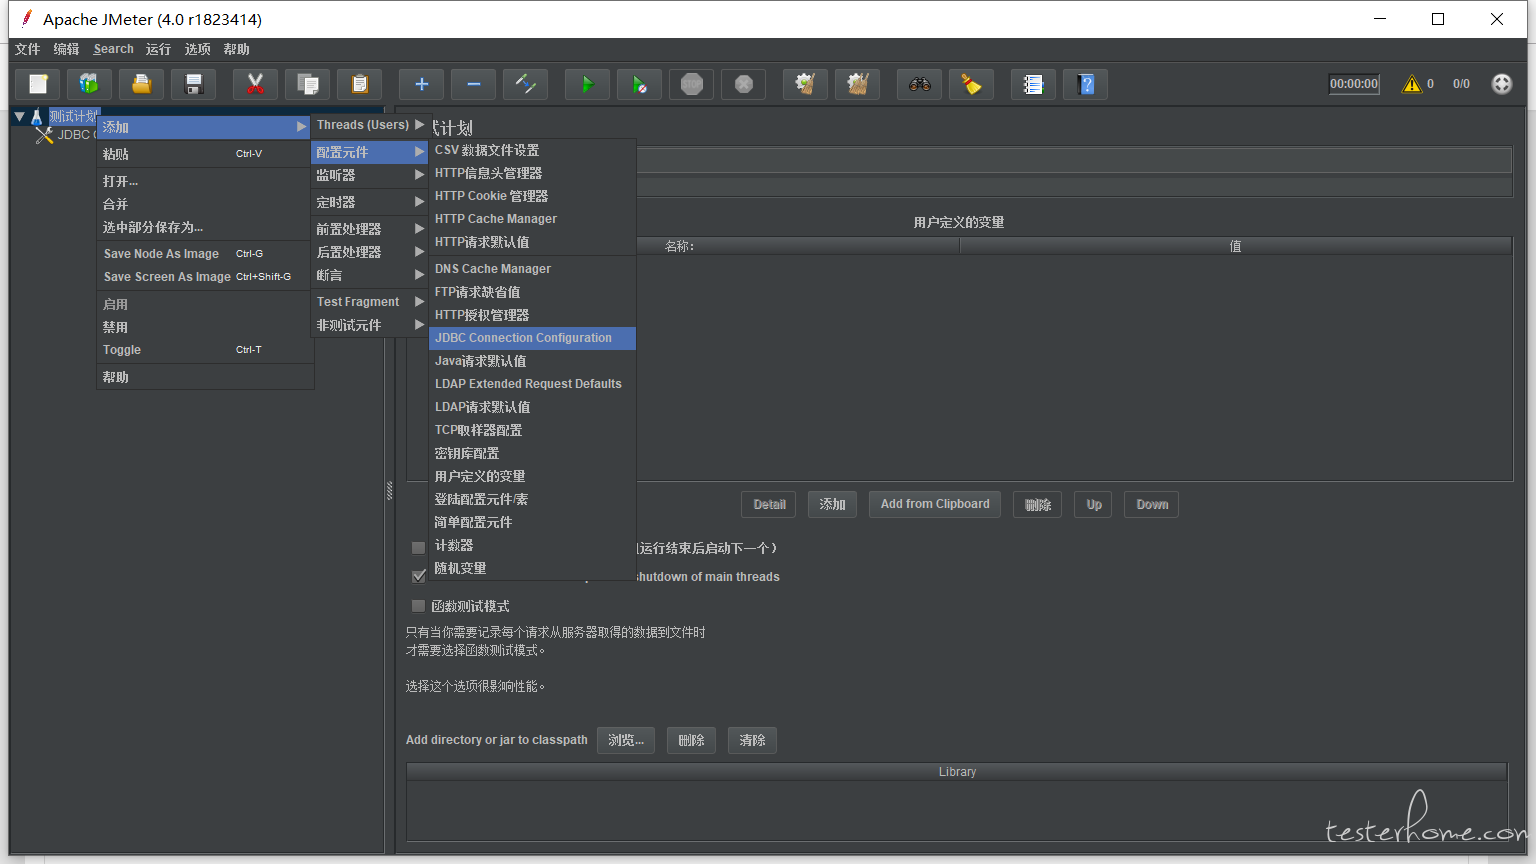The image size is (1536, 864).
Task: Open Help with question mark icon
Action: click(1086, 84)
